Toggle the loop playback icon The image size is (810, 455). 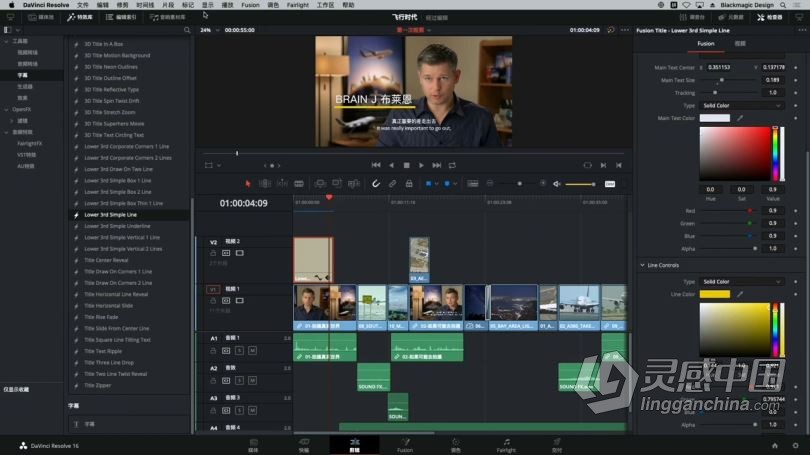(452, 165)
